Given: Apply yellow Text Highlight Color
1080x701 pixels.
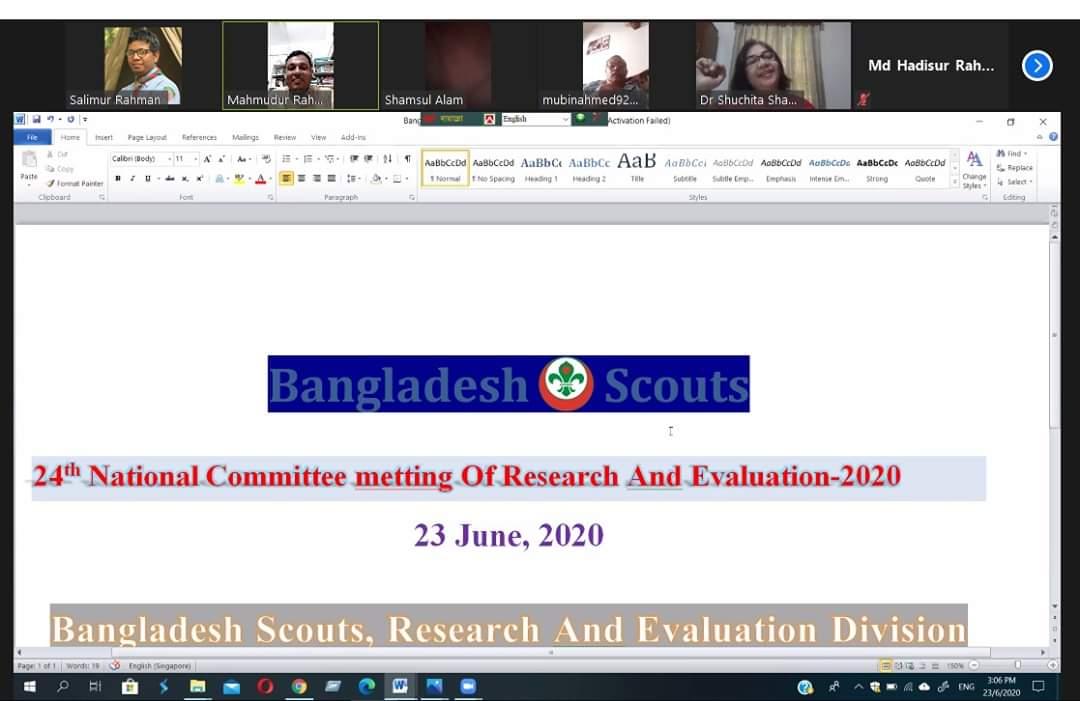Looking at the screenshot, I should click(x=238, y=178).
